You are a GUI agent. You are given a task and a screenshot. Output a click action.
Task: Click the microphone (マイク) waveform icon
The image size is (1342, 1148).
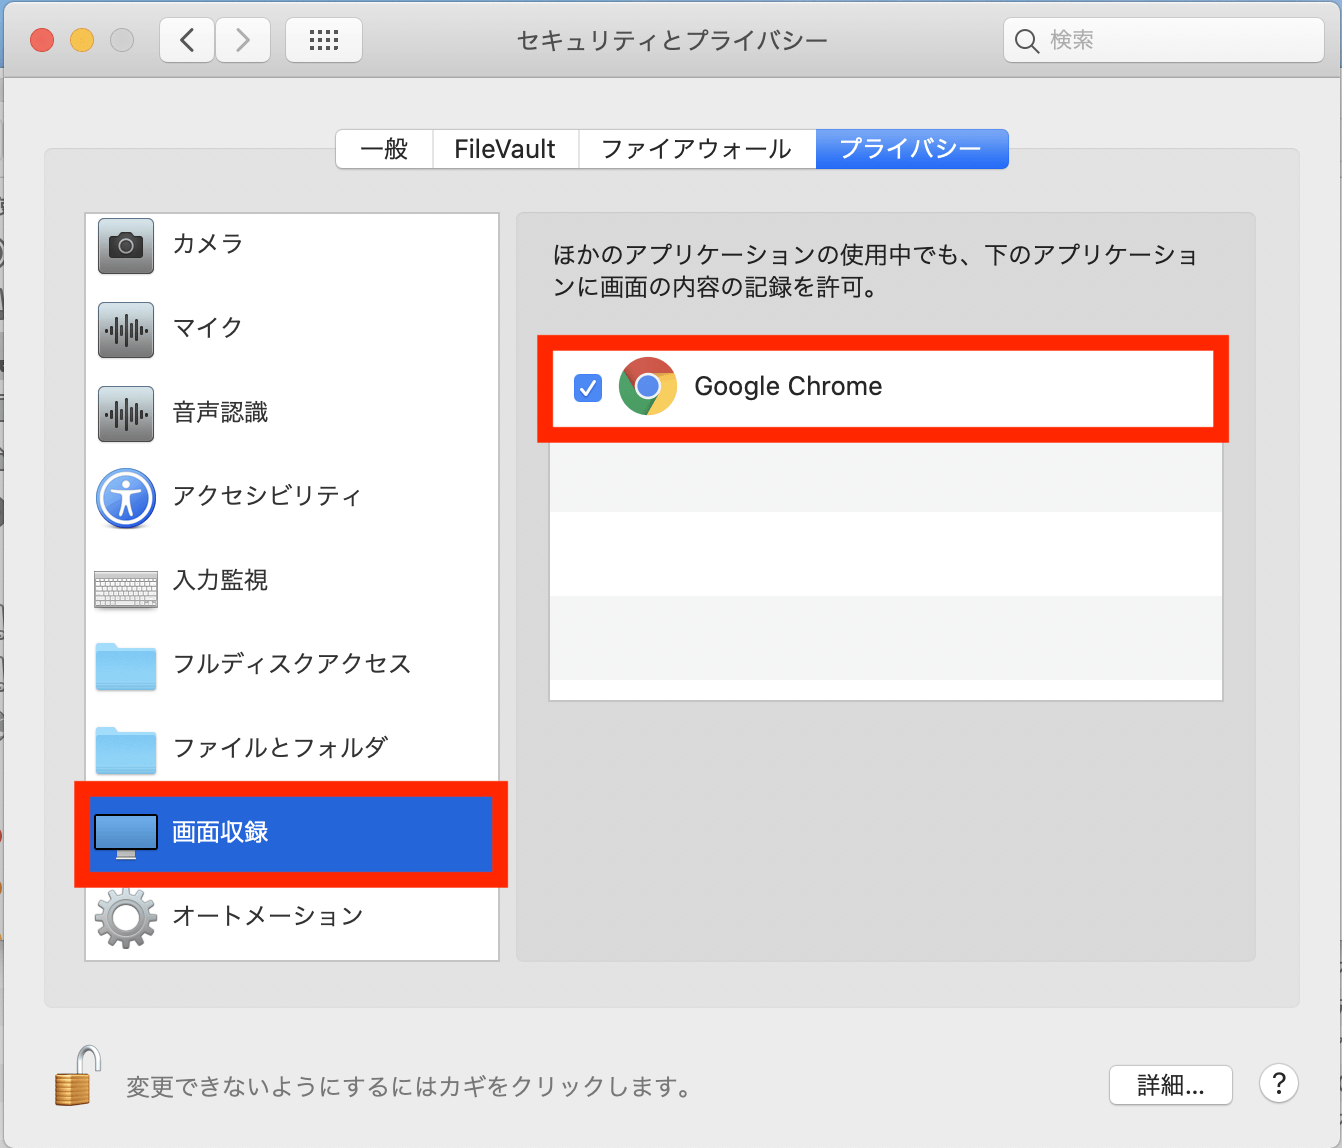pos(126,329)
